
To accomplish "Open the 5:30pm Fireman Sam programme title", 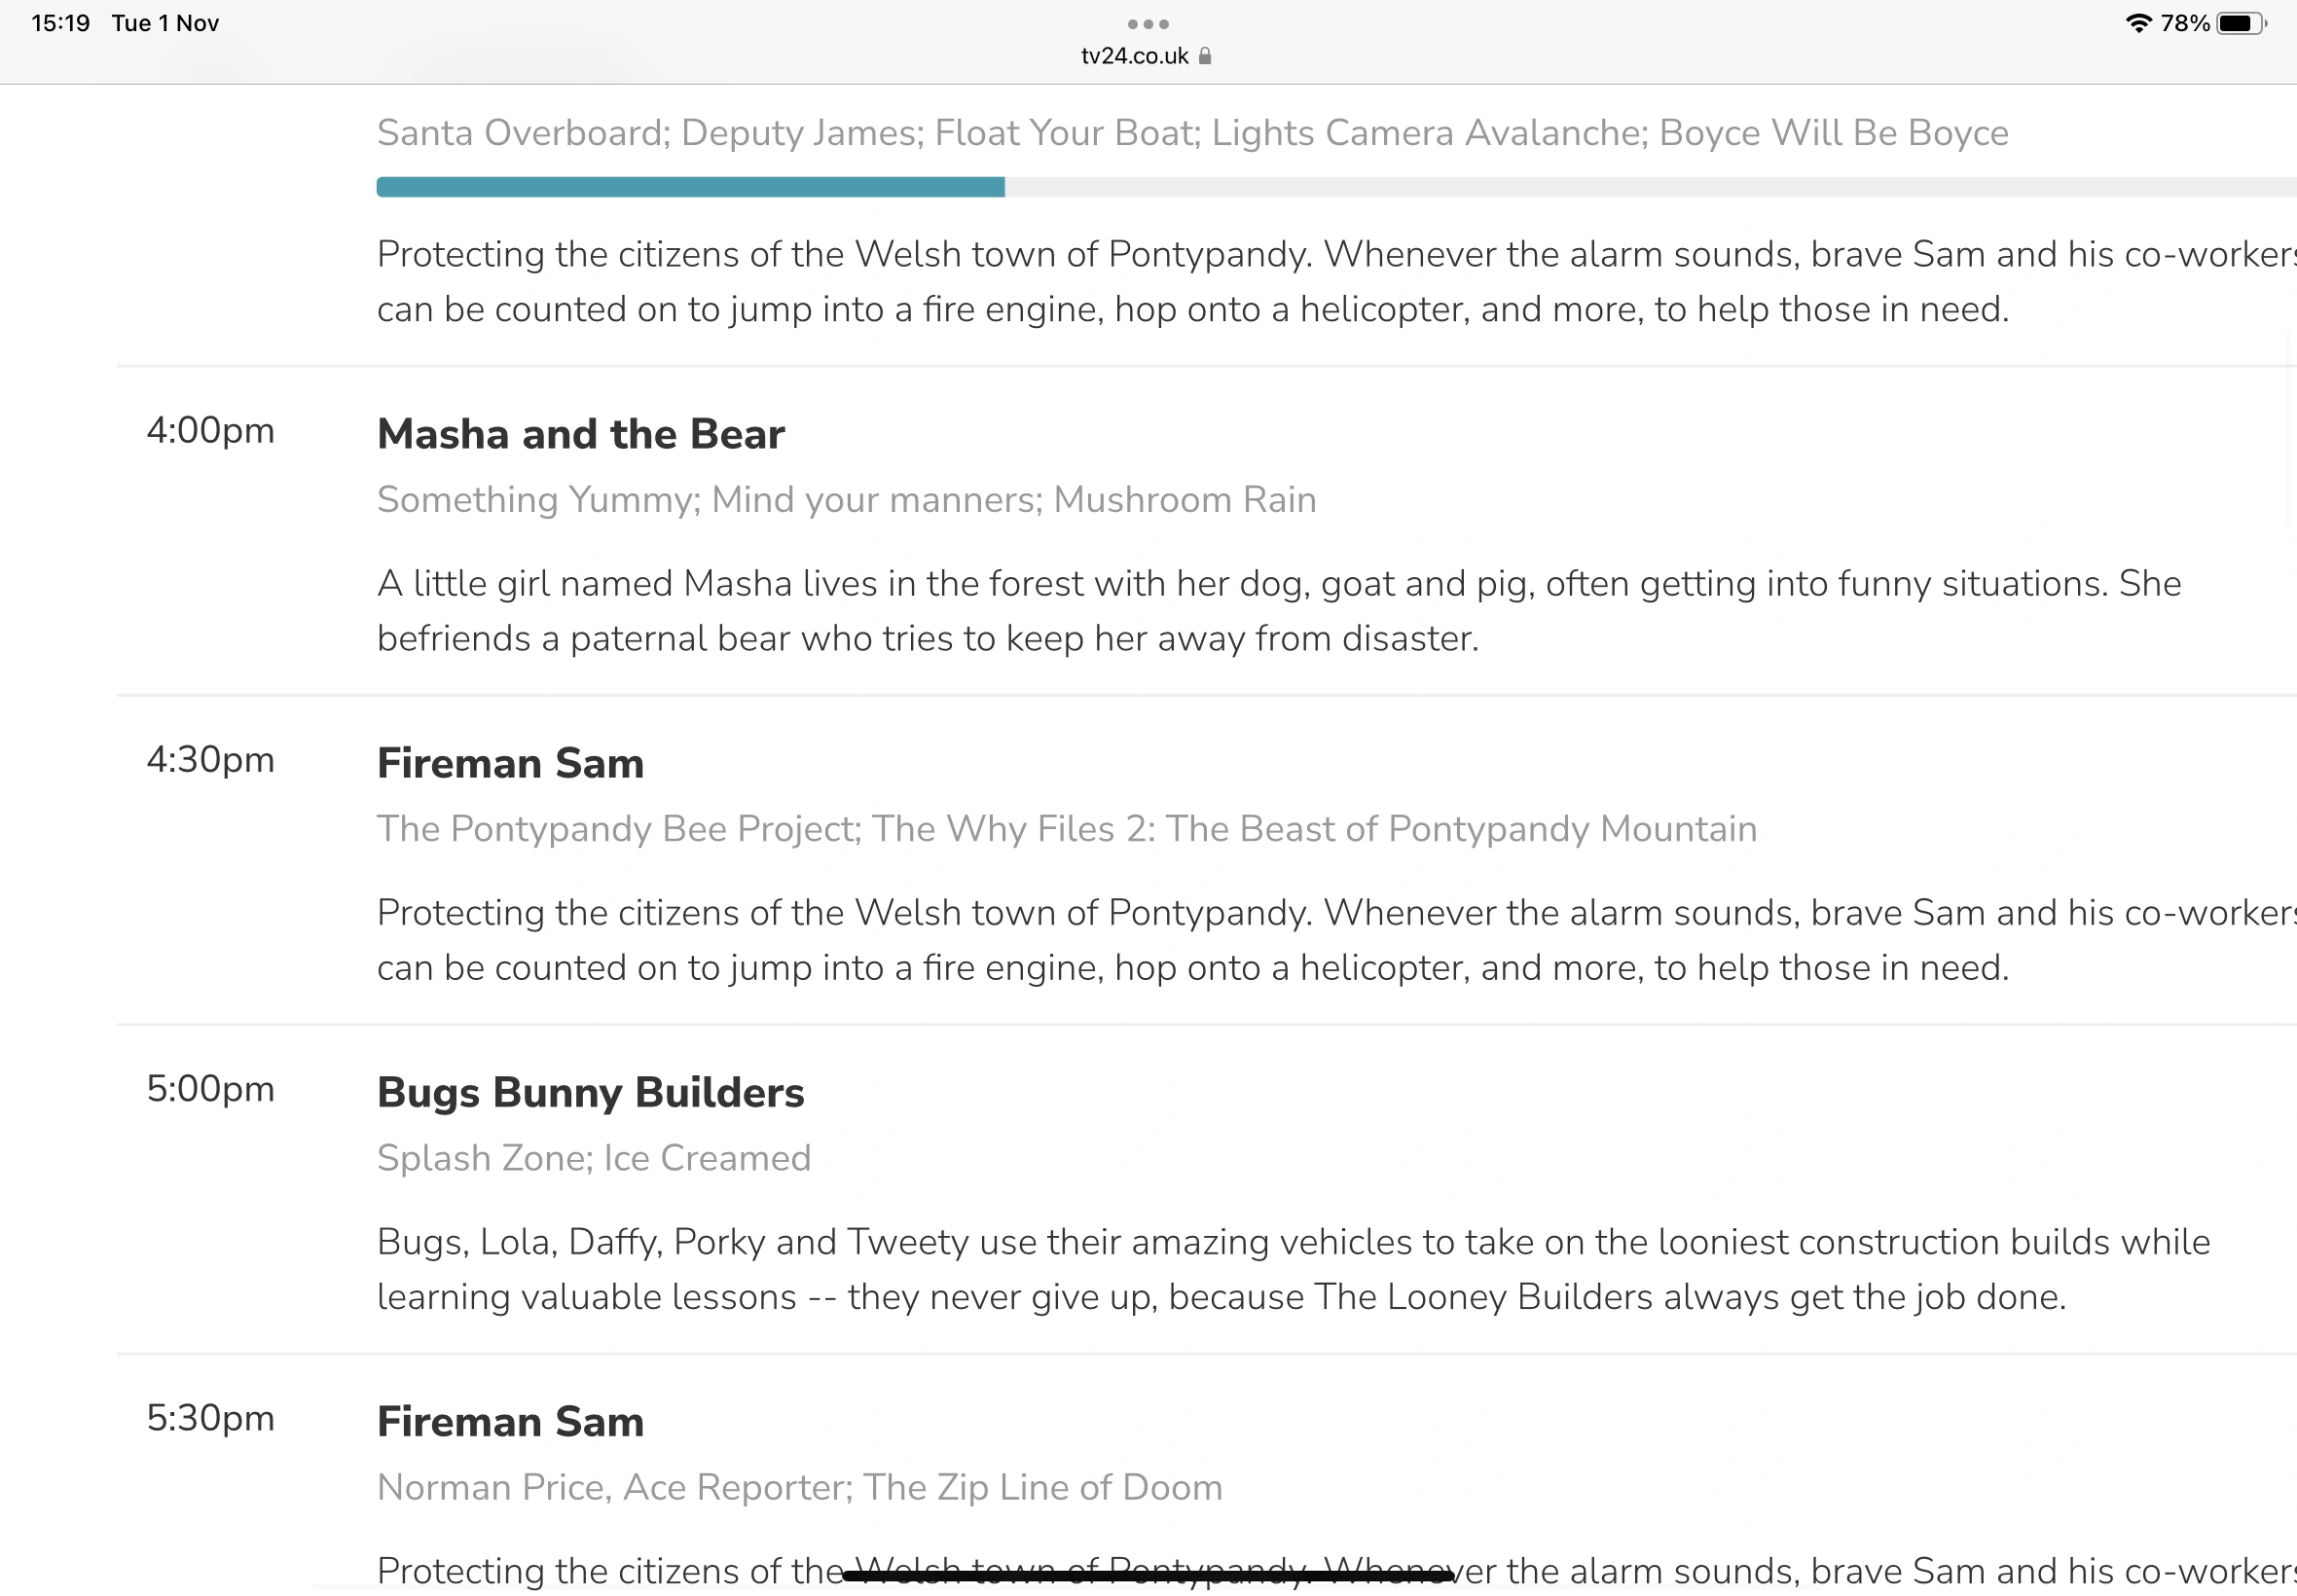I will [x=510, y=1421].
